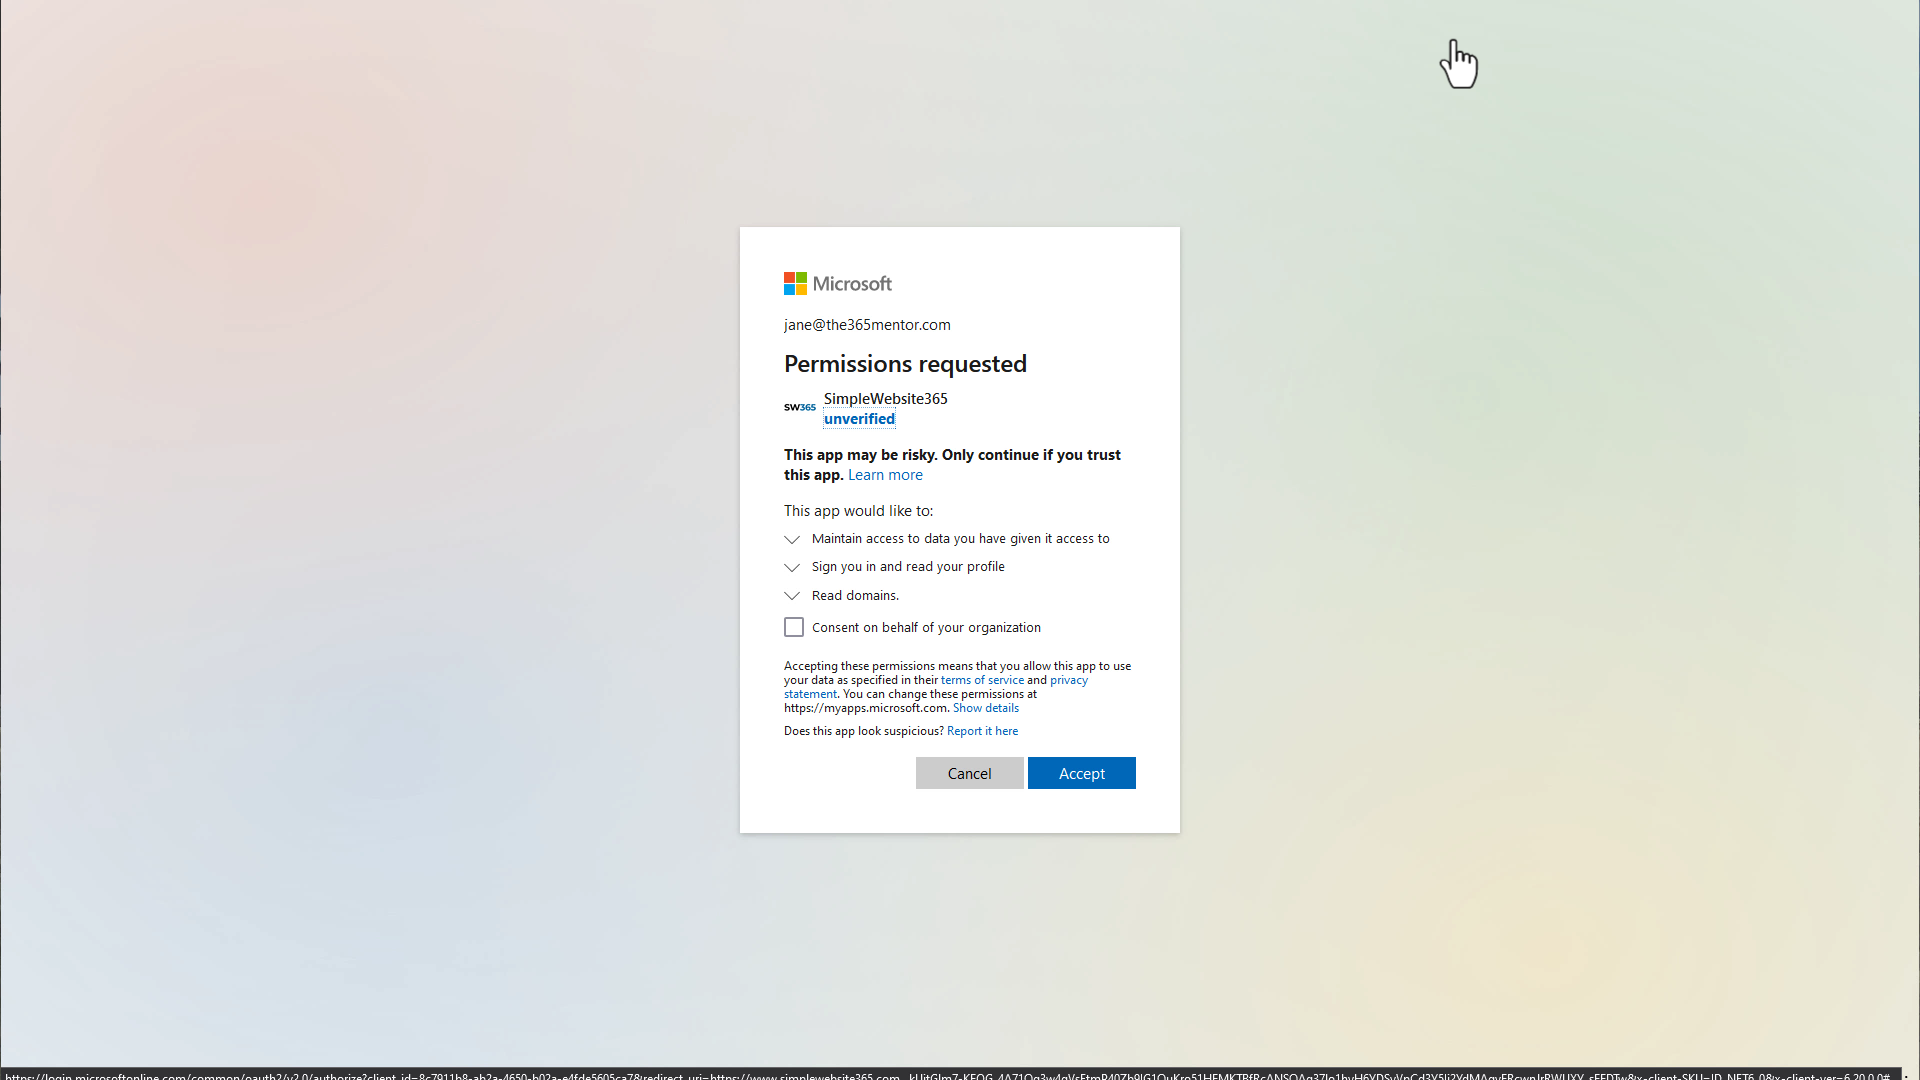Expand Sign you in and read profile

point(792,567)
